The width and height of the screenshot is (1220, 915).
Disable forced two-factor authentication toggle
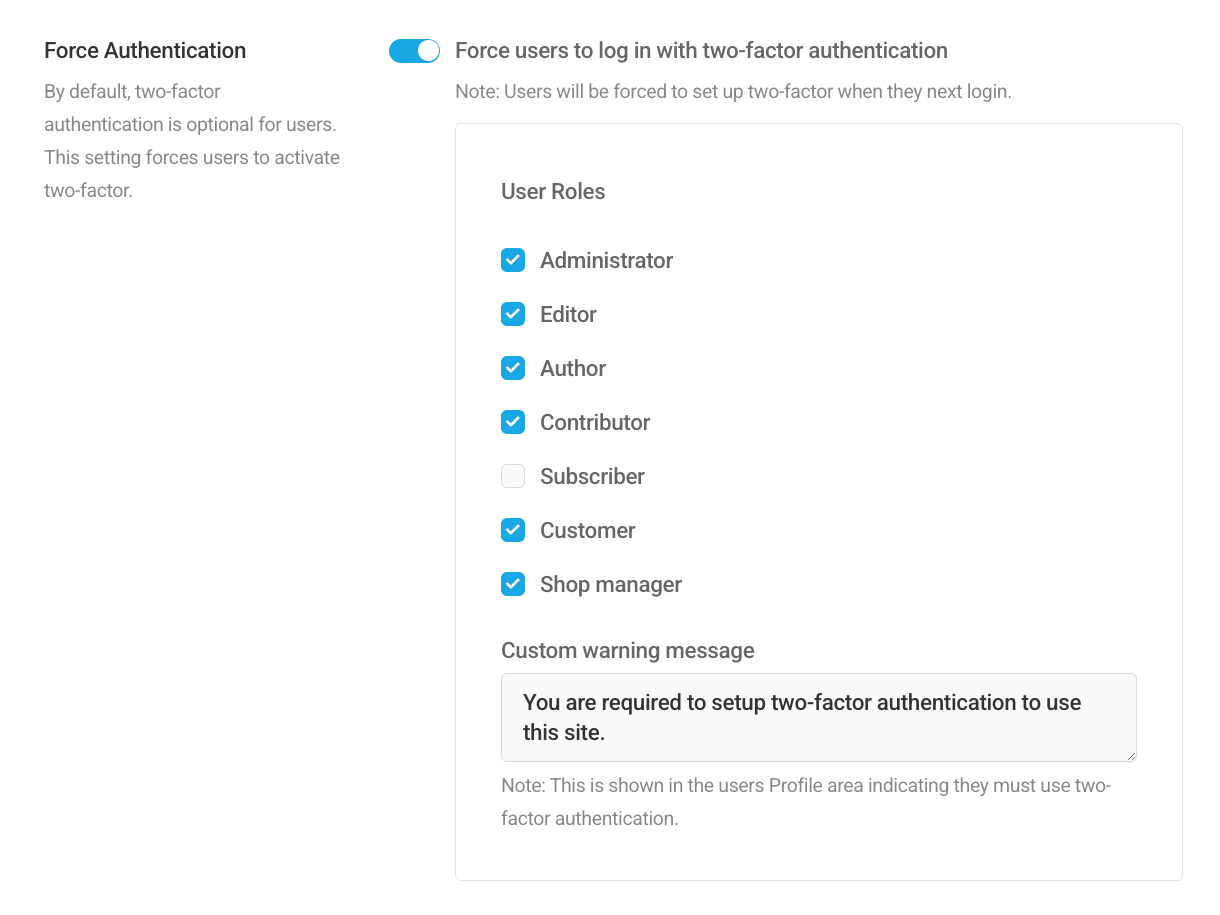[x=414, y=50]
